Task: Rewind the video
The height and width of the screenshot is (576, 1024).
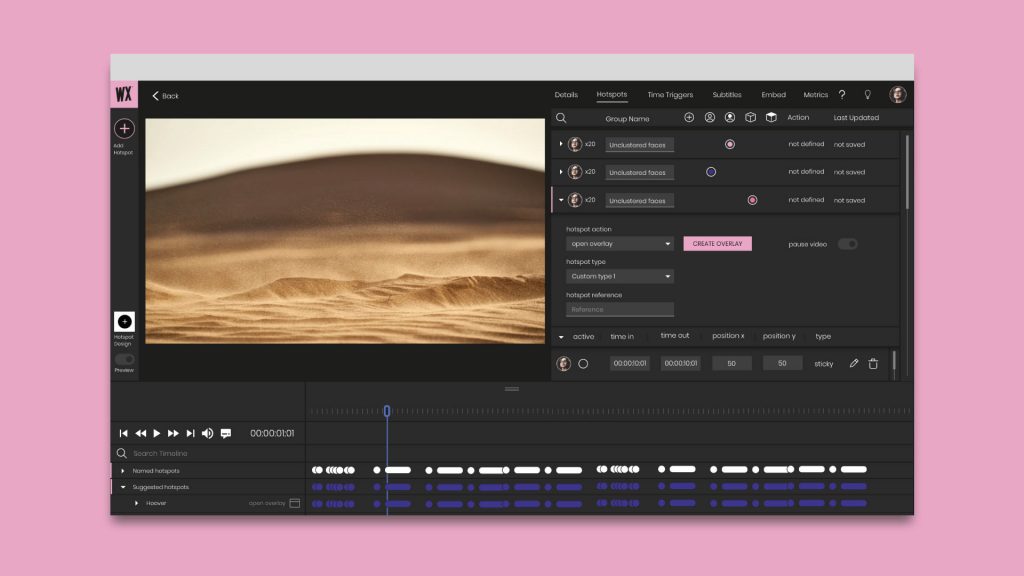Action: (140, 433)
